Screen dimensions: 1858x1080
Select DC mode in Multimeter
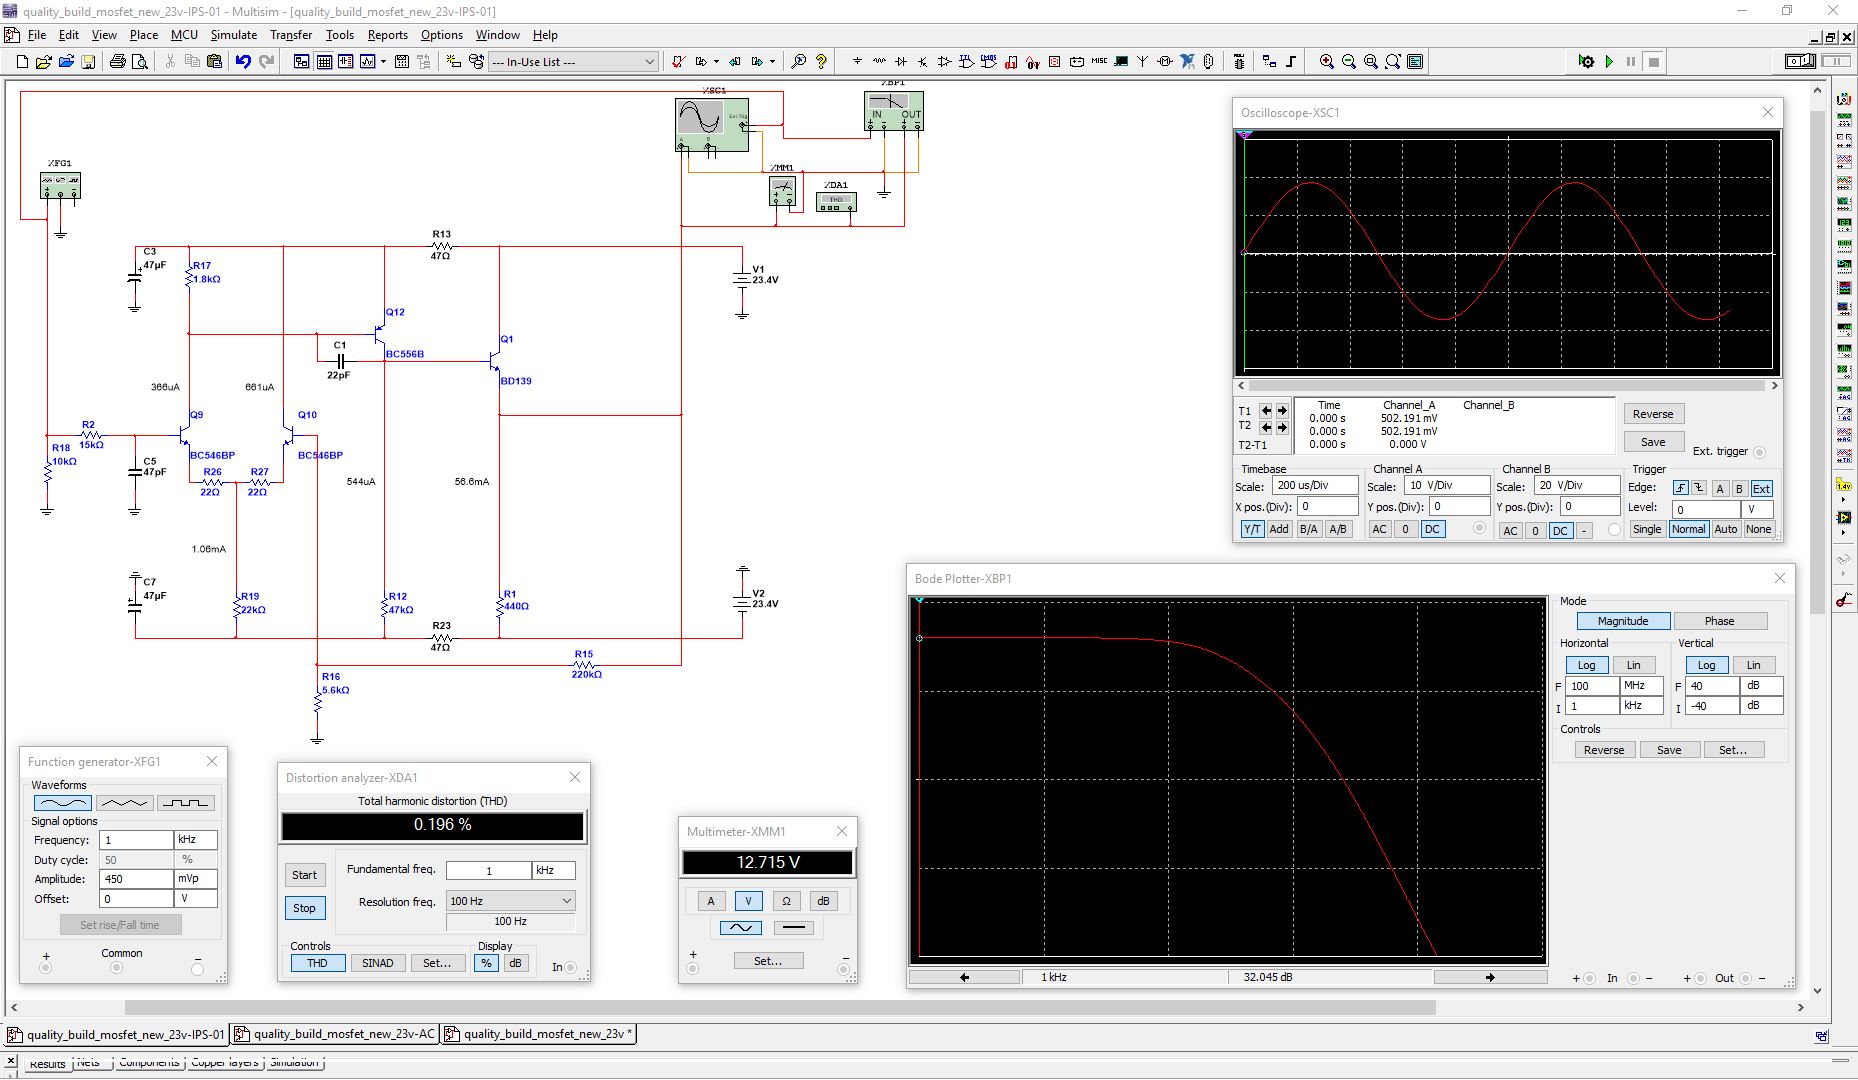point(794,928)
